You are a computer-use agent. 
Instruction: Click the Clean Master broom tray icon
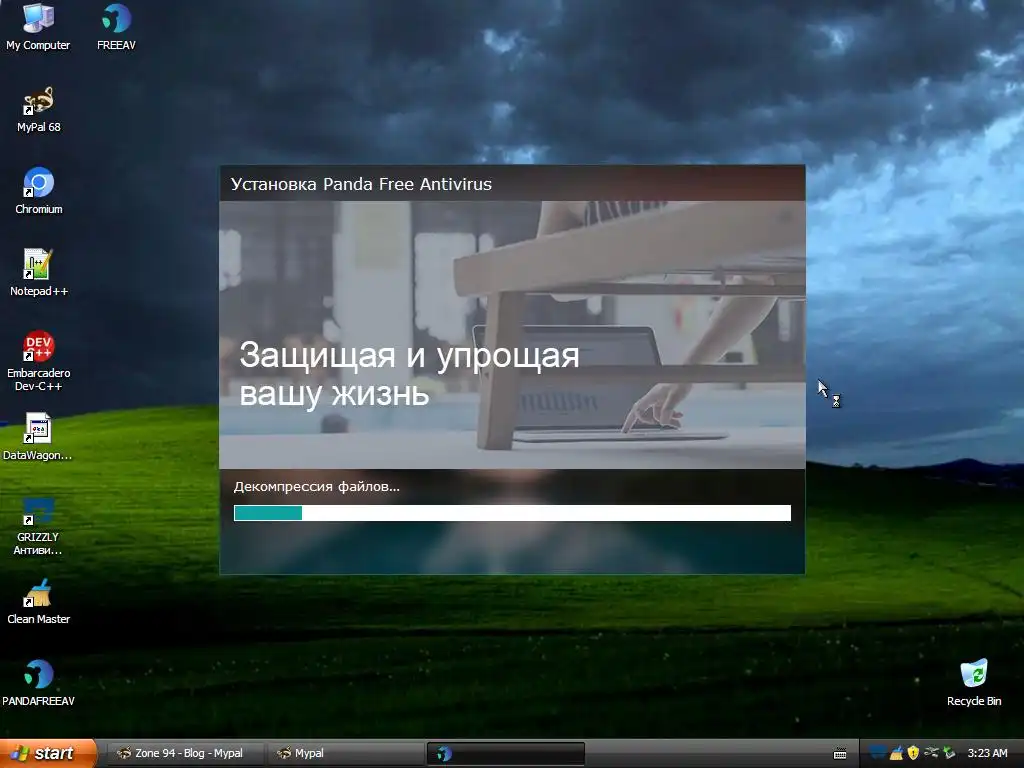[897, 753]
